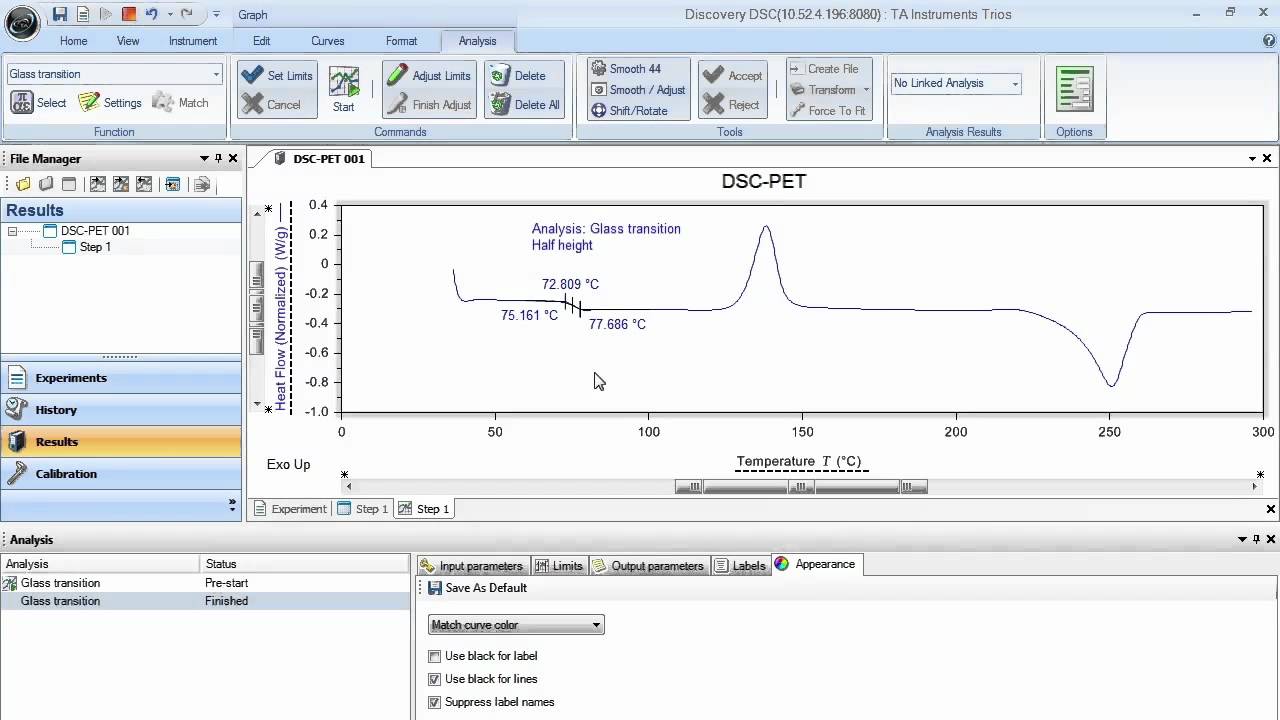Uncheck Use black for lines
This screenshot has width=1280, height=720.
[434, 679]
